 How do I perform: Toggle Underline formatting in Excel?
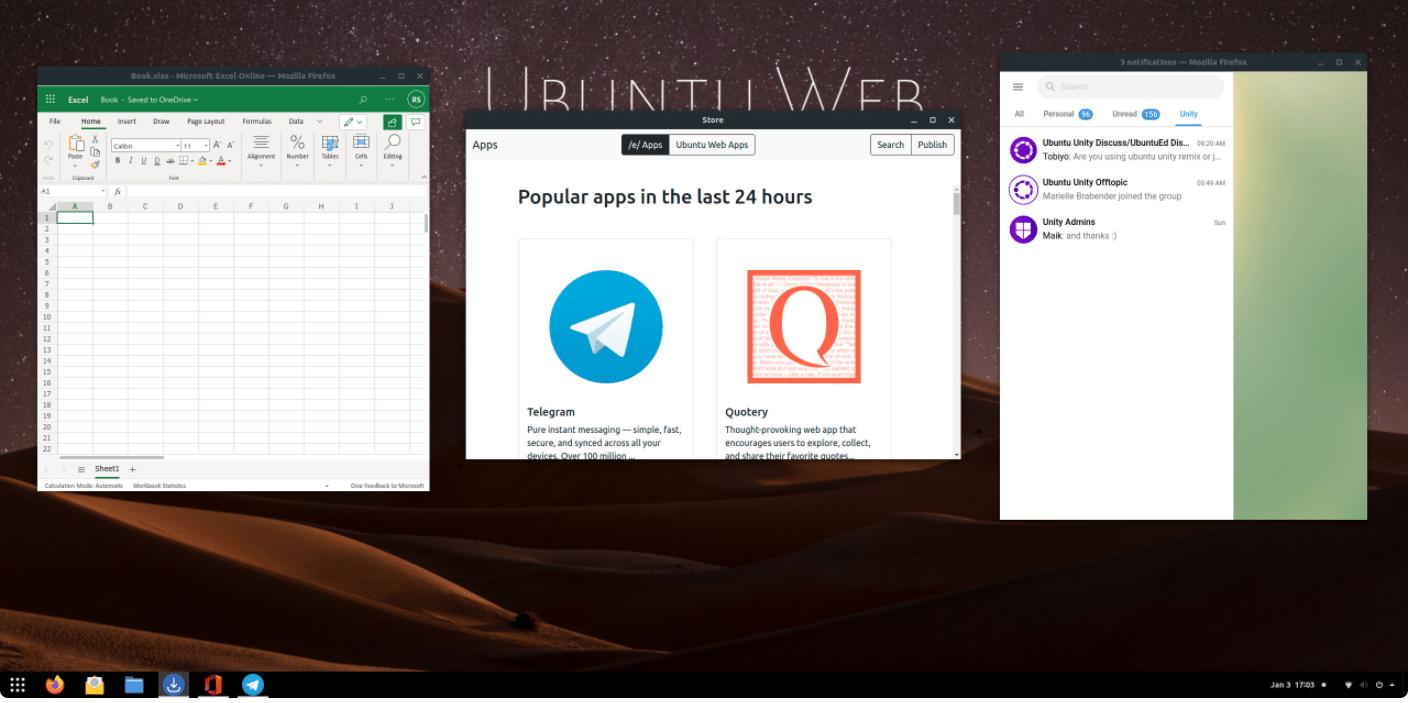pos(143,160)
